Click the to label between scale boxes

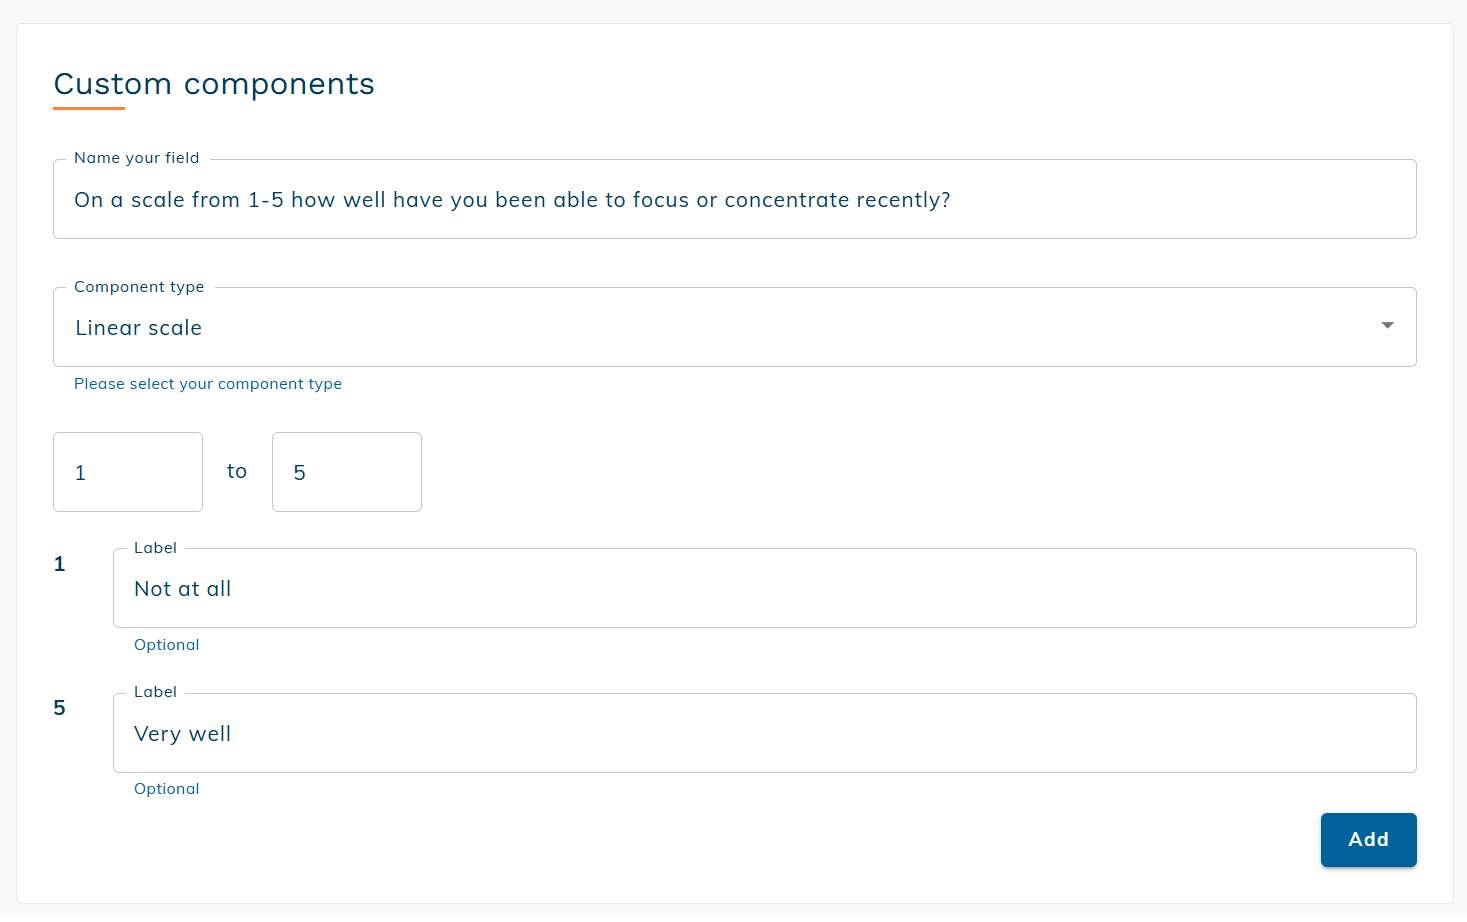(237, 471)
